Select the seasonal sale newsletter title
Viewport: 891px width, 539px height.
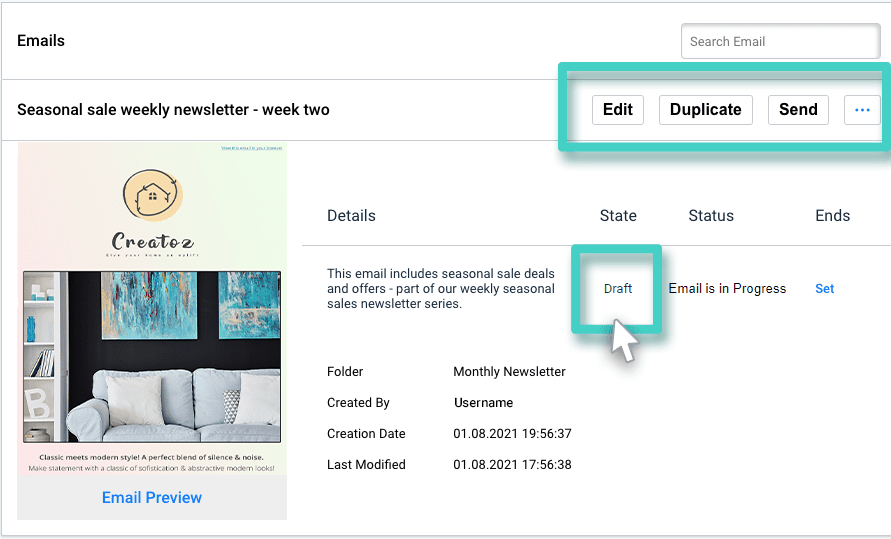(173, 110)
